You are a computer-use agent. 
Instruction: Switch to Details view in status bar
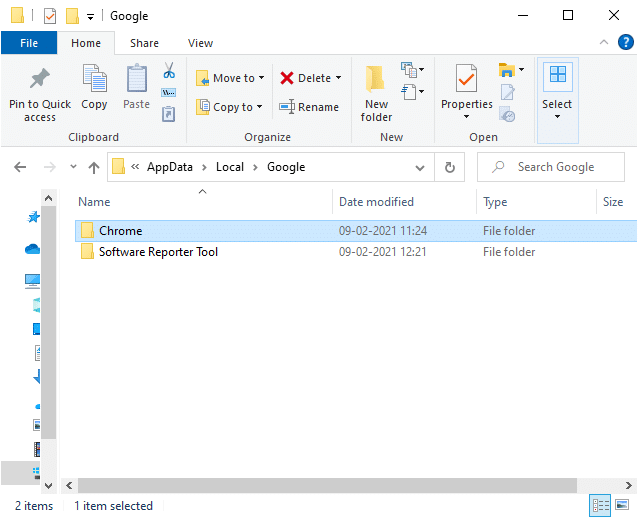(x=600, y=505)
